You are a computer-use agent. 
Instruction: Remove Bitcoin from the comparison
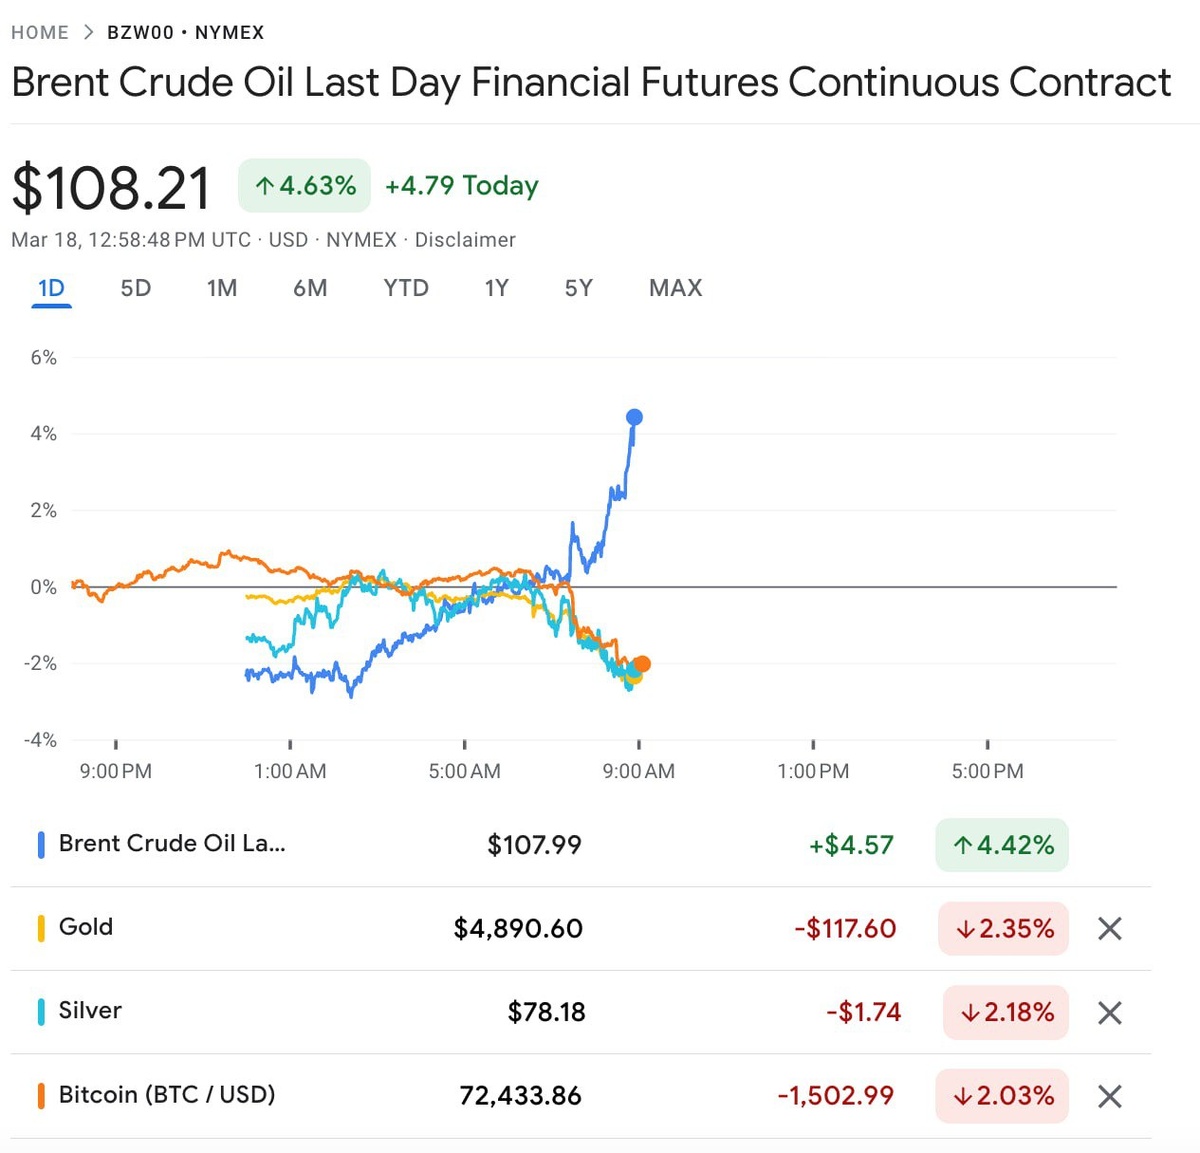[x=1109, y=1097]
